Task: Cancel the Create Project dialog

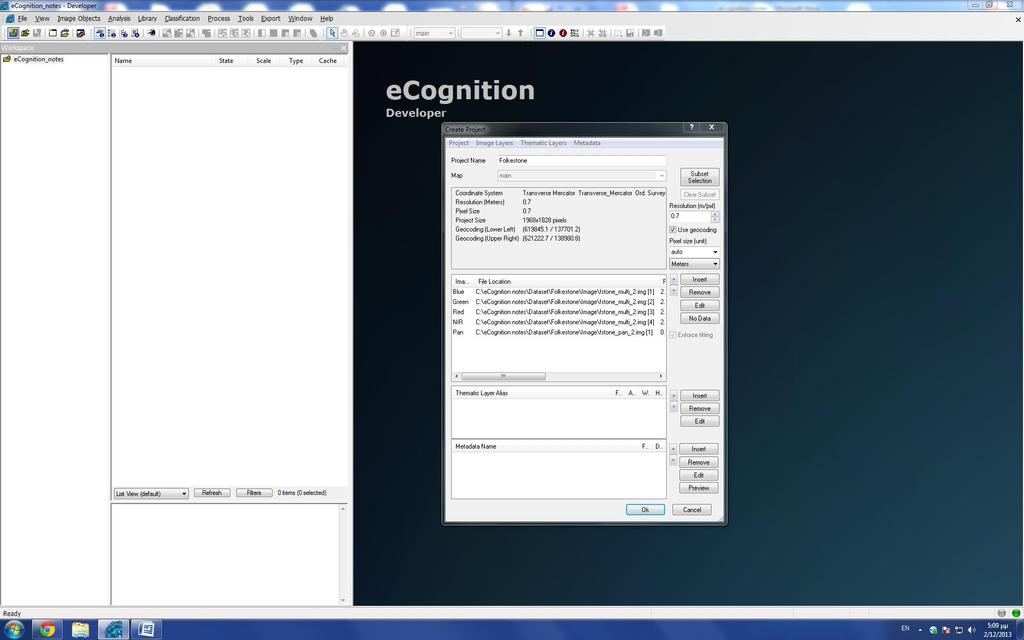Action: point(692,509)
